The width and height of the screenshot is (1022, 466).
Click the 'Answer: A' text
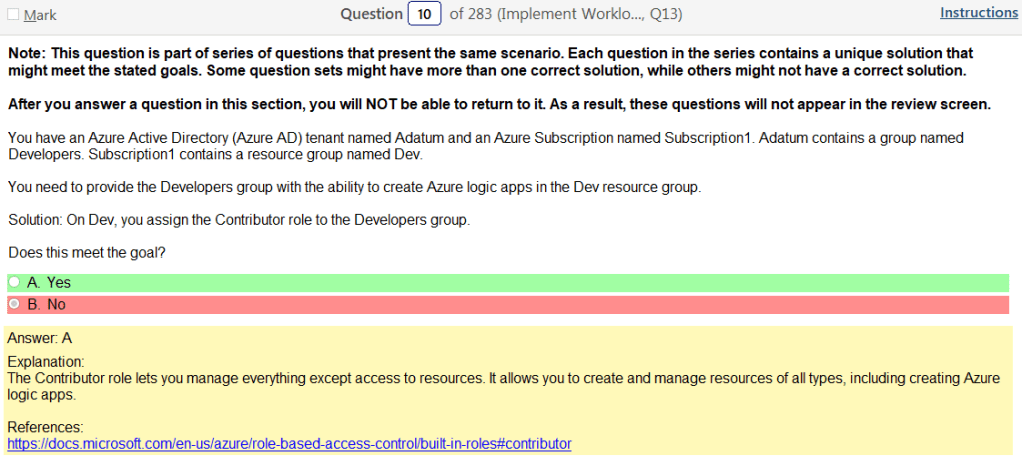click(x=39, y=338)
